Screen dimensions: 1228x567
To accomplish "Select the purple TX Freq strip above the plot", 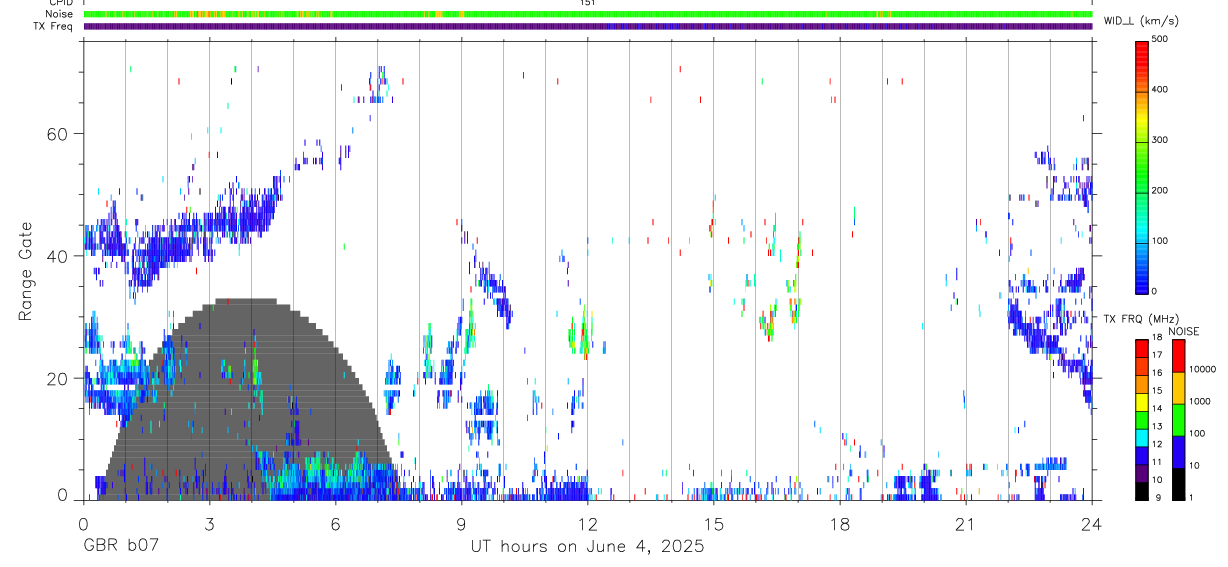I will (588, 26).
